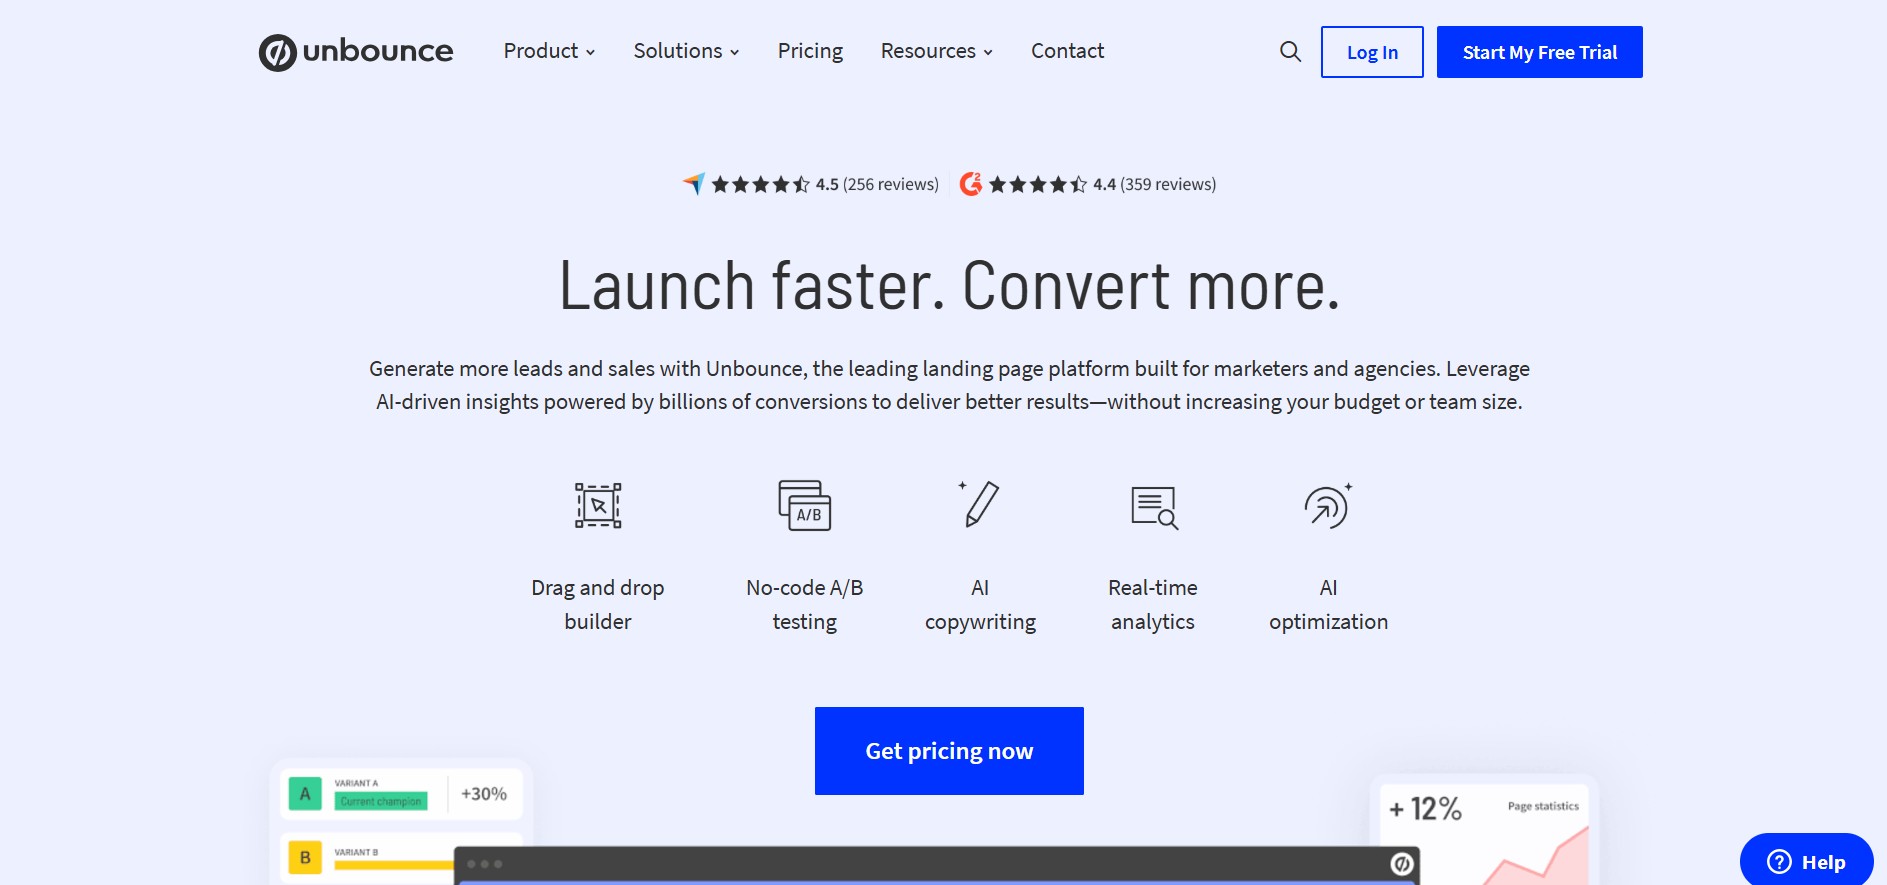Open the Help widget
This screenshot has height=885, width=1887.
pos(1806,861)
